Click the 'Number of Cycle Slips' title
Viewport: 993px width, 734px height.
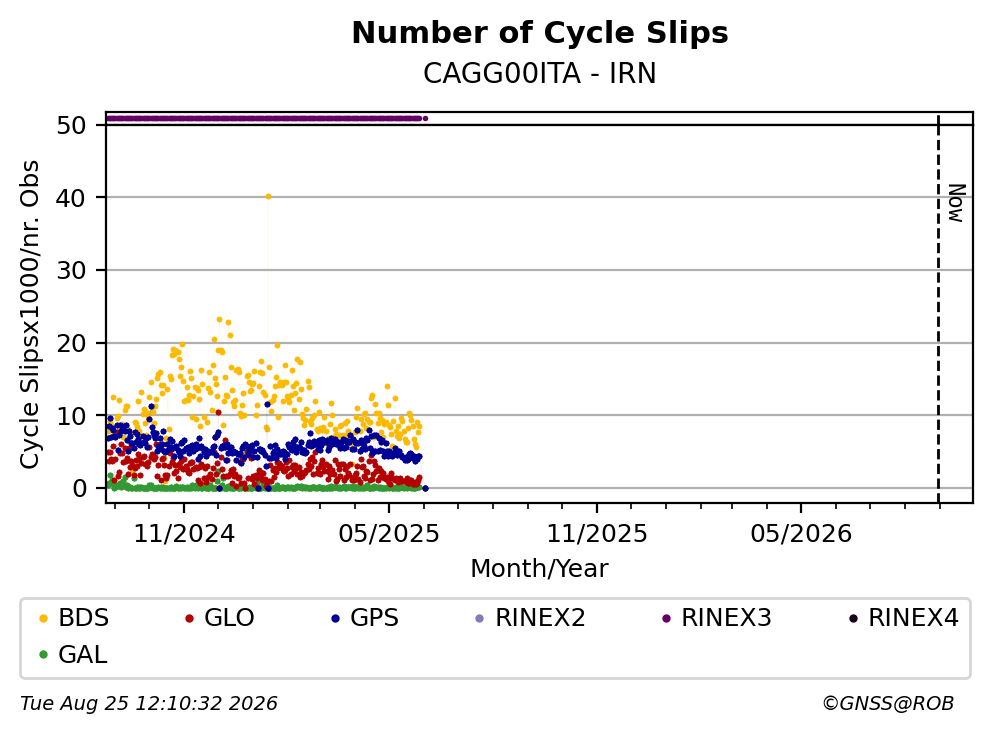coord(540,33)
